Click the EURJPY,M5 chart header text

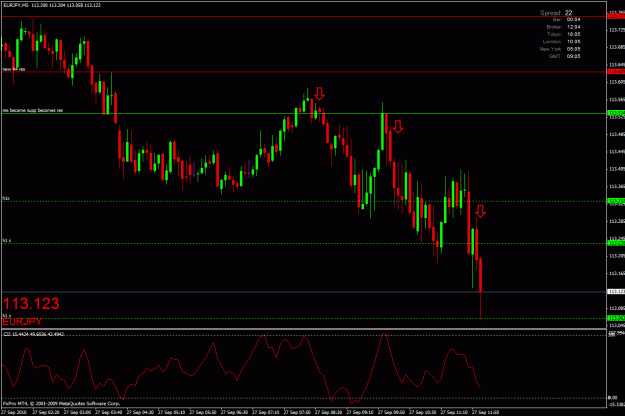coord(52,5)
